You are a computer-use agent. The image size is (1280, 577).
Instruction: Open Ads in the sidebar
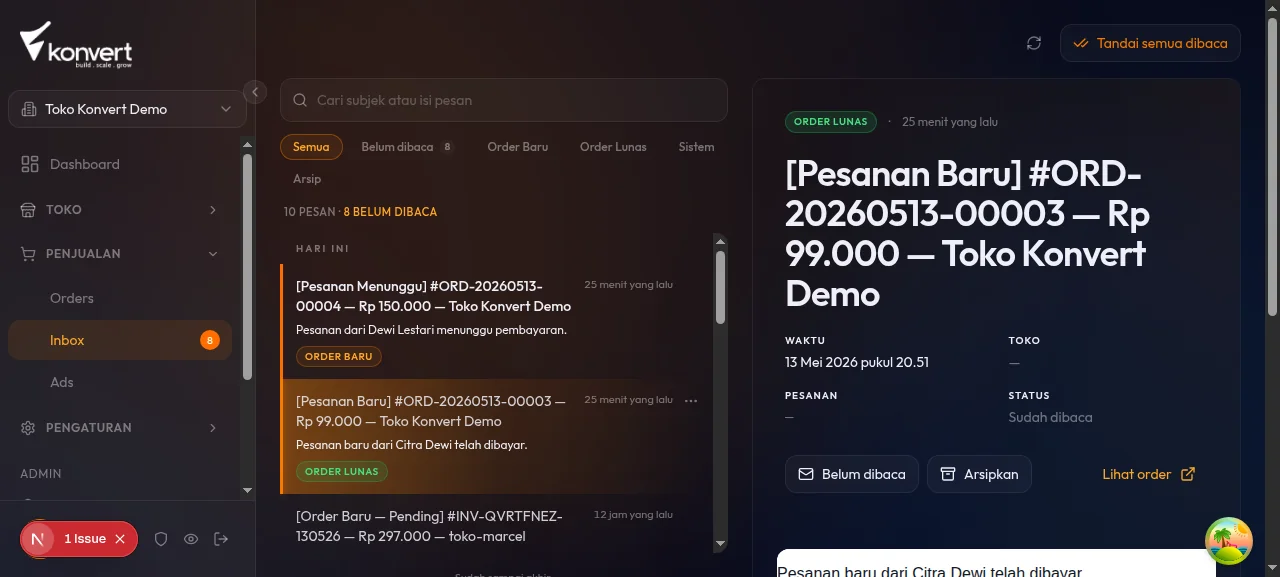(120, 382)
